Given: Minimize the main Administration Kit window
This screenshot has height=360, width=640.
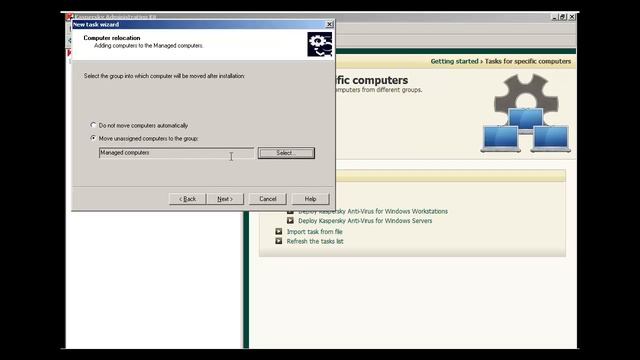Looking at the screenshot, I should 555,17.
